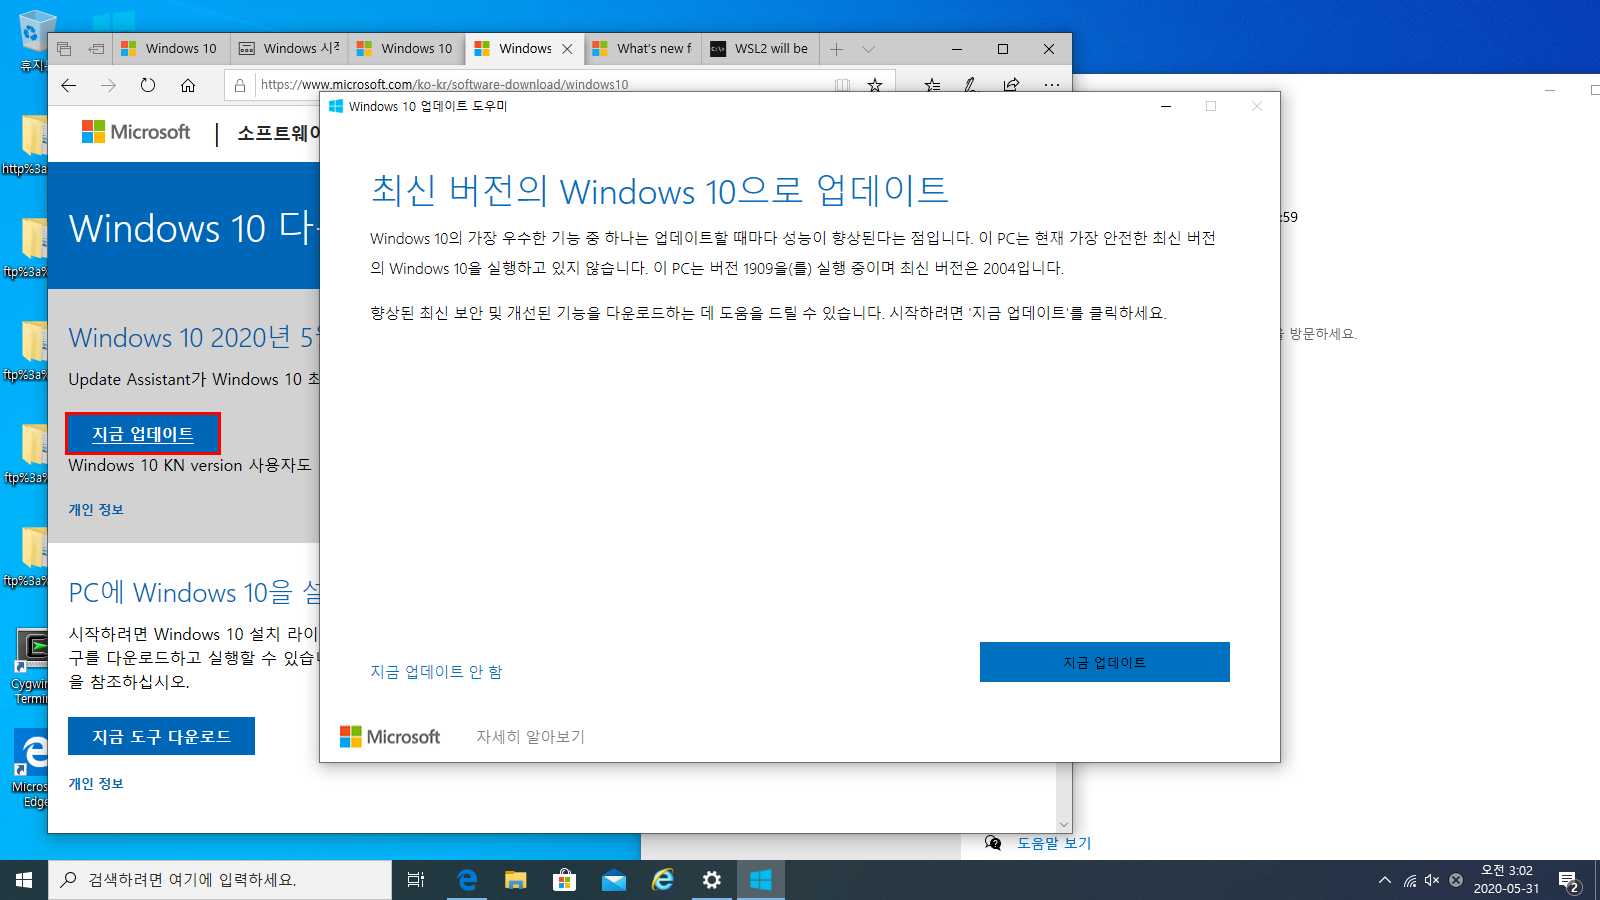Click the blue 지금 업데이트 button in the update assistant
This screenshot has height=900, width=1600.
pos(1105,662)
